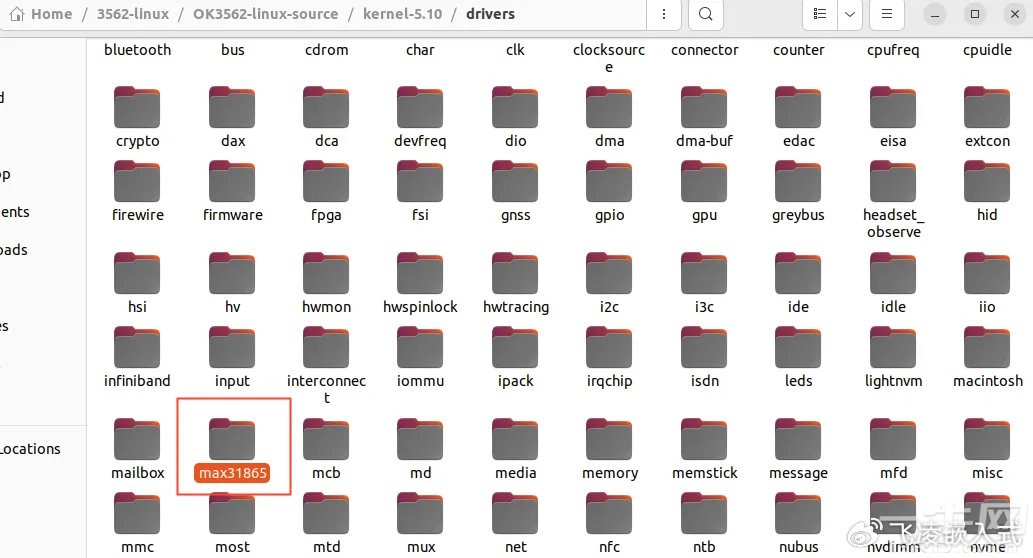Open the search icon in the header
1033x558 pixels.
coord(706,14)
